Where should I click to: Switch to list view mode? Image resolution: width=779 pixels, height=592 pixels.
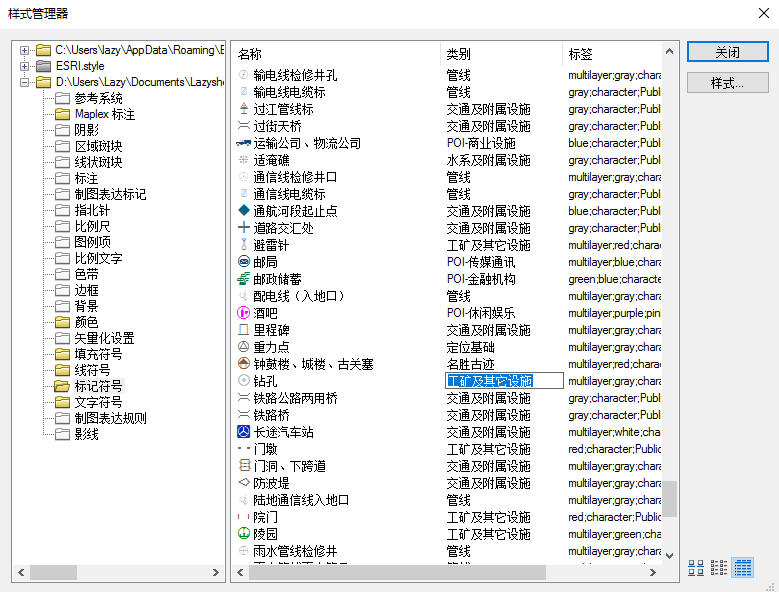[x=719, y=568]
